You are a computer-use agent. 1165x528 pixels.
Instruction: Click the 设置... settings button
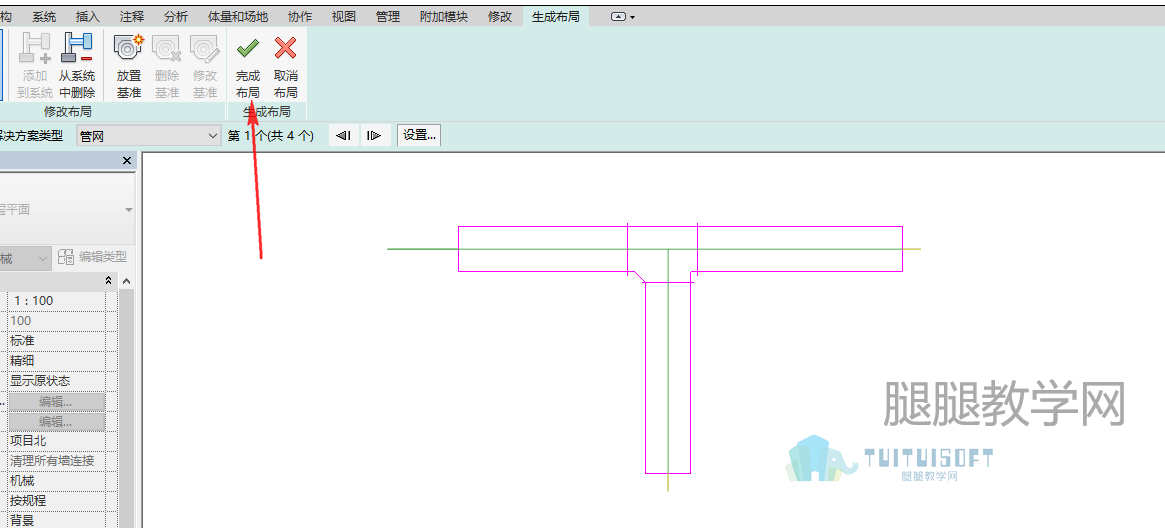(x=420, y=135)
